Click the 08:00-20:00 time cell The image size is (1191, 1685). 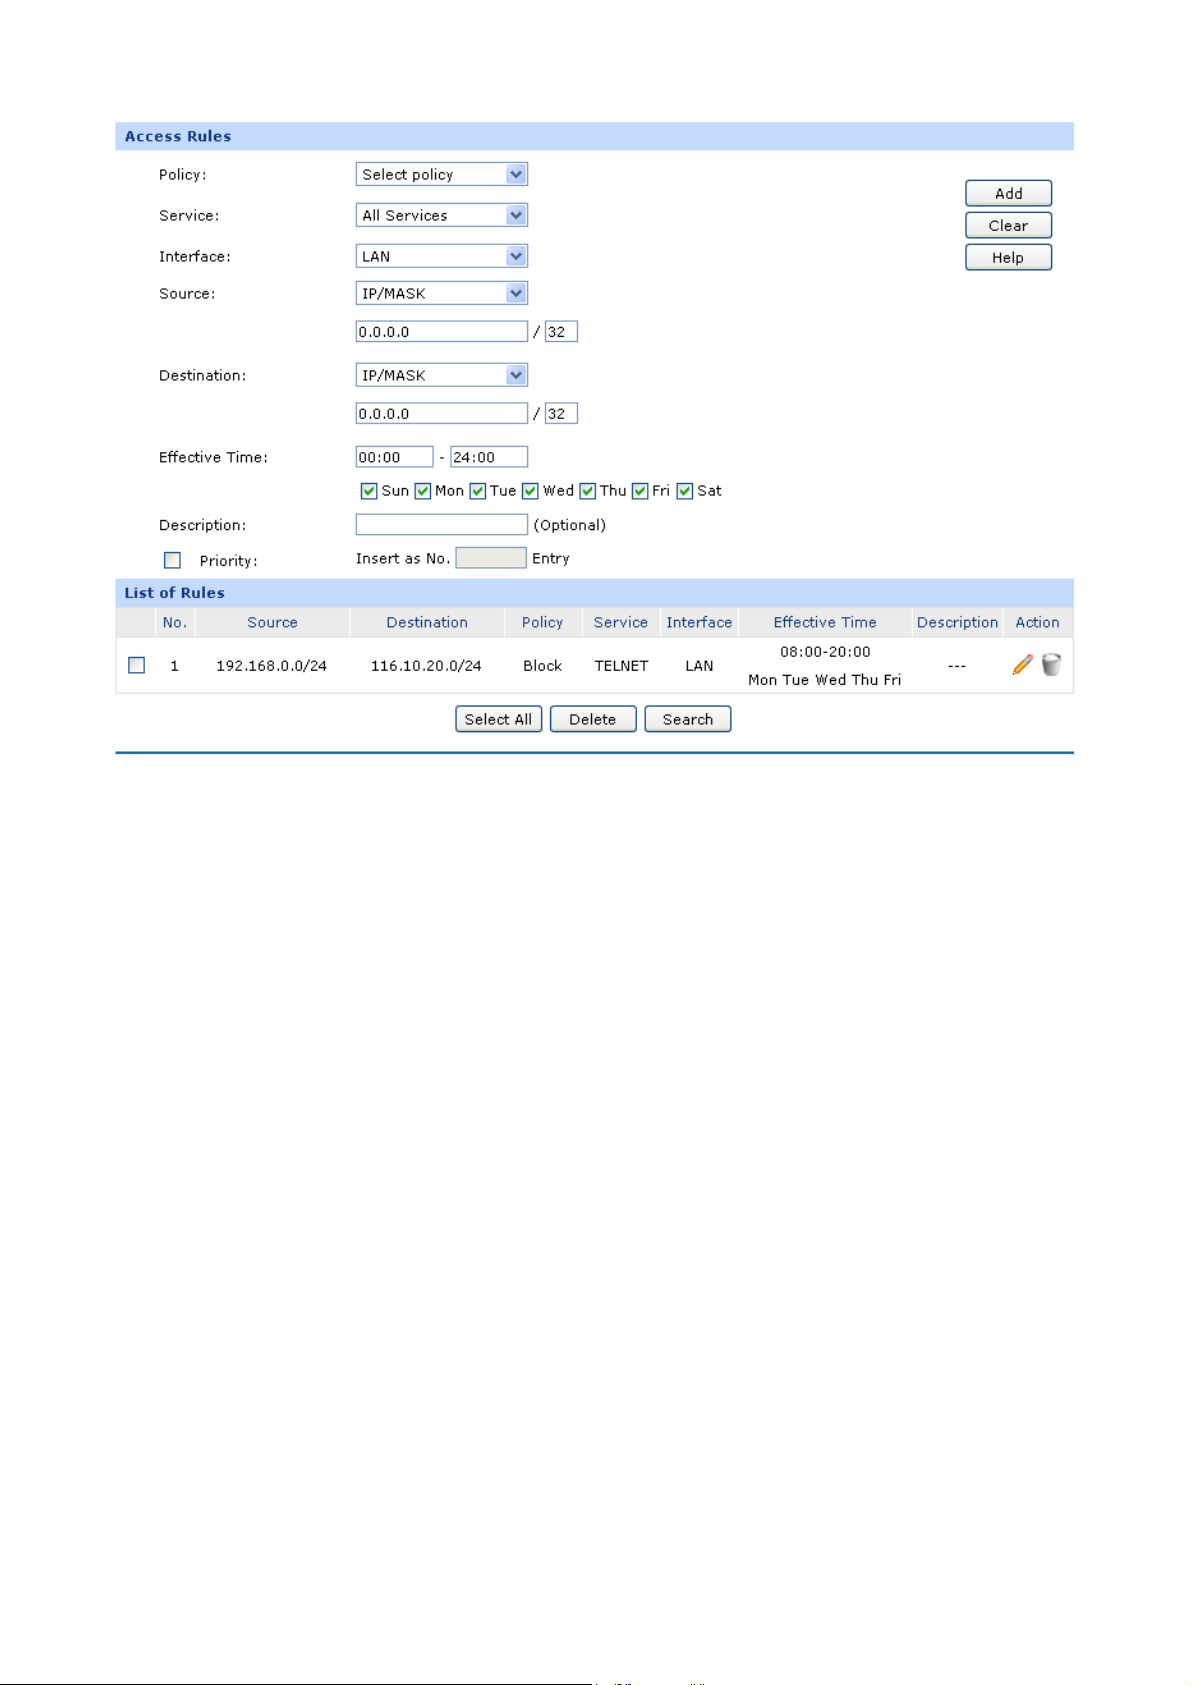click(x=825, y=652)
